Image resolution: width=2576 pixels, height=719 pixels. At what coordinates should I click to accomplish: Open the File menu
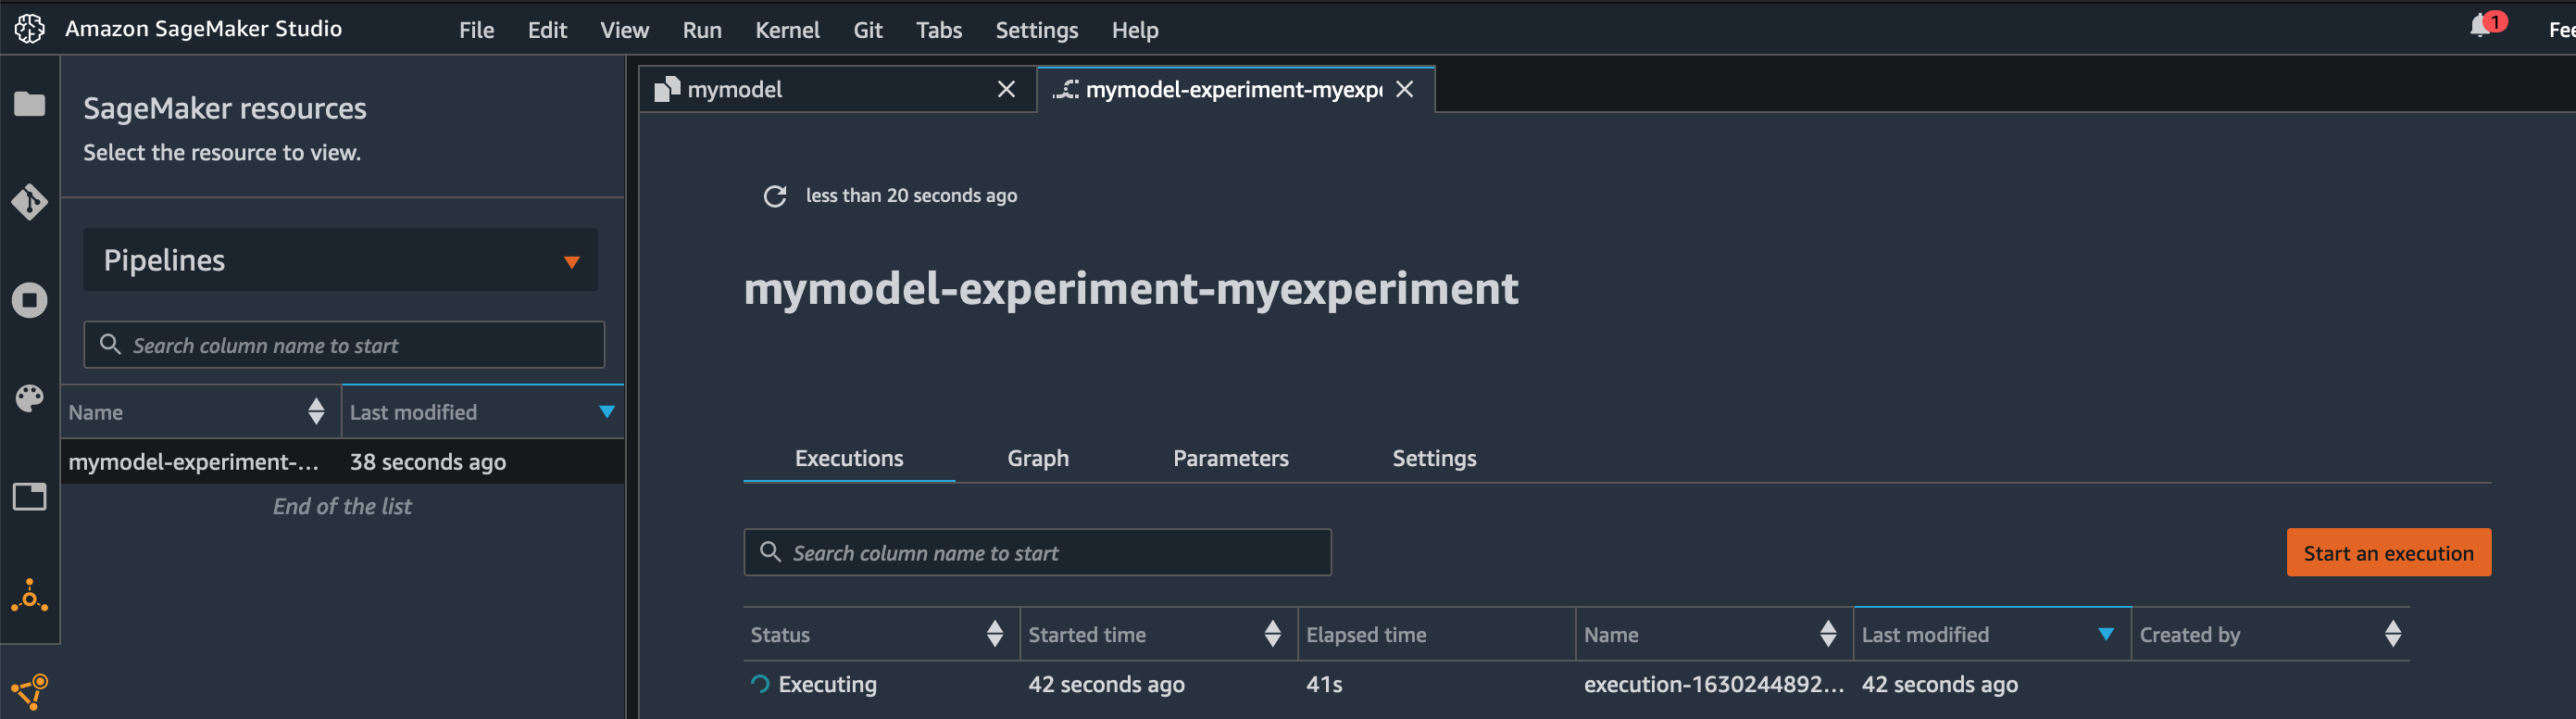tap(476, 30)
